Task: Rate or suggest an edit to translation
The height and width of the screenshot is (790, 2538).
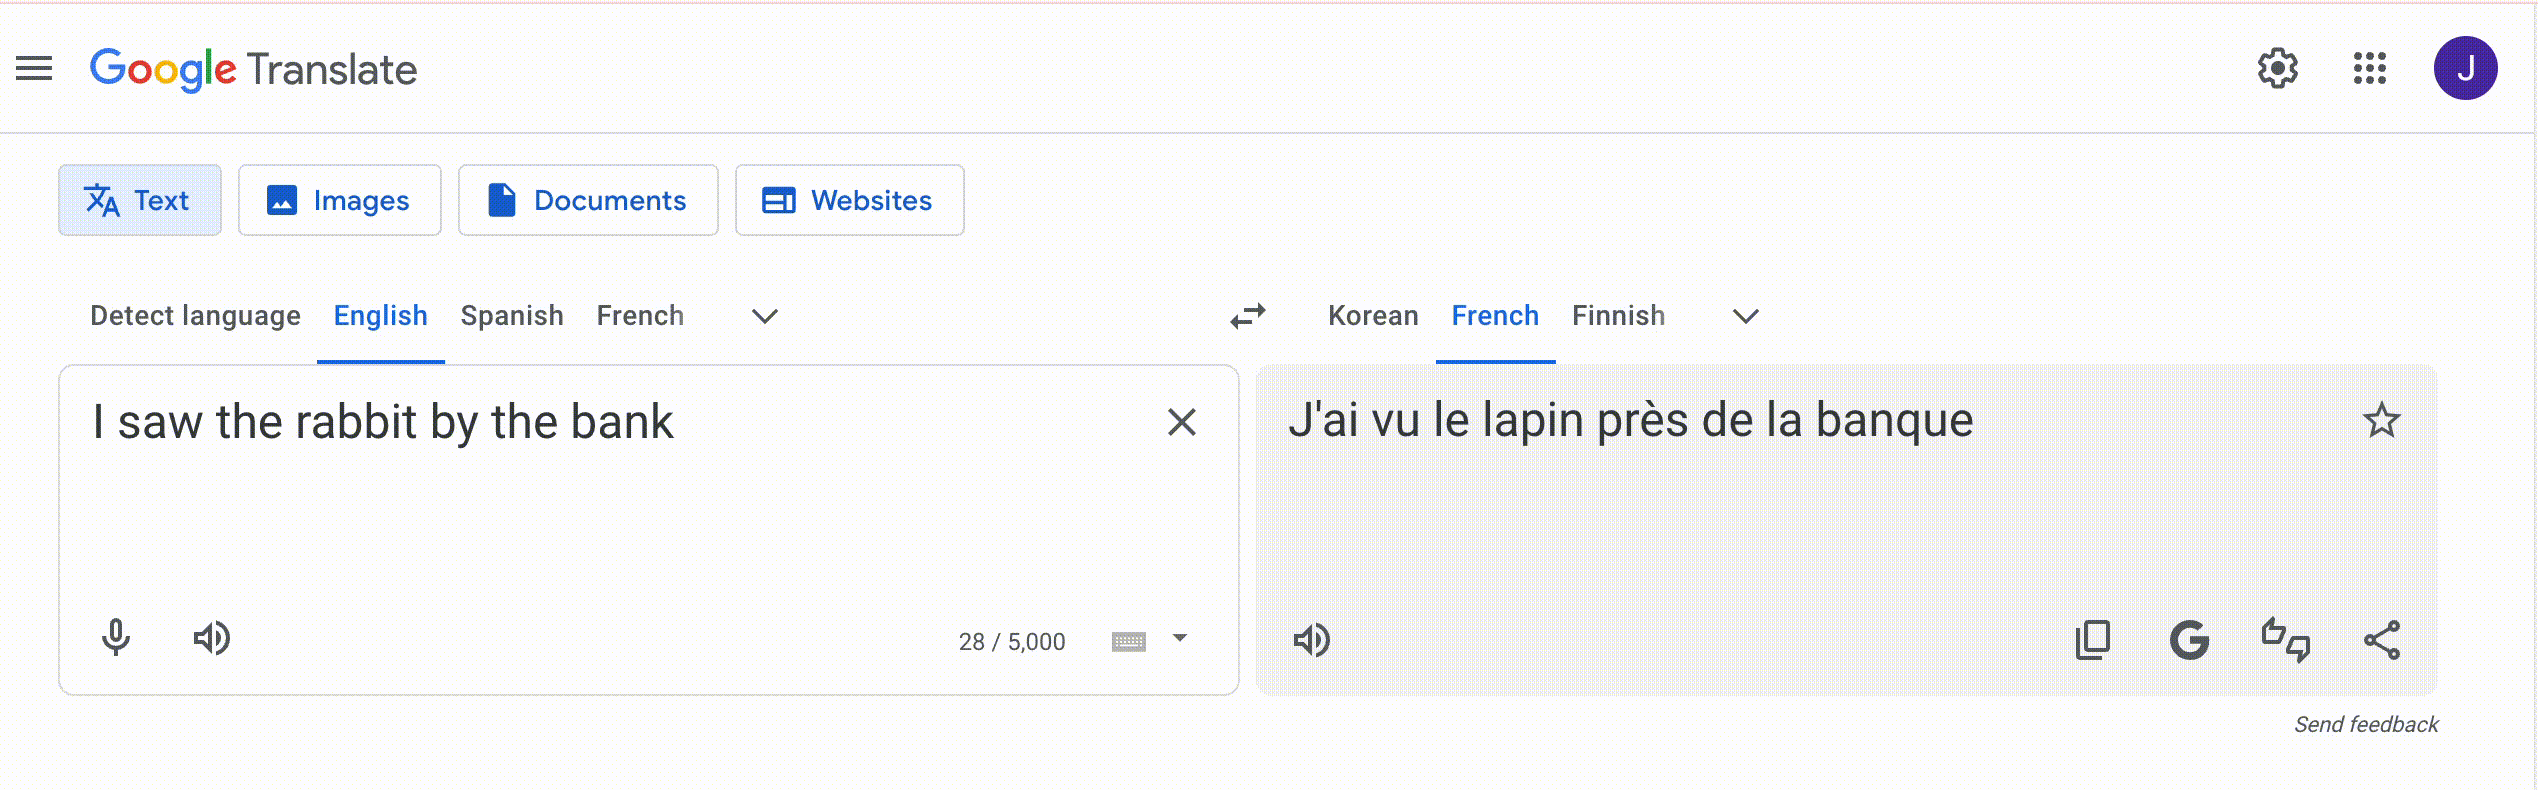Action: [x=2286, y=640]
